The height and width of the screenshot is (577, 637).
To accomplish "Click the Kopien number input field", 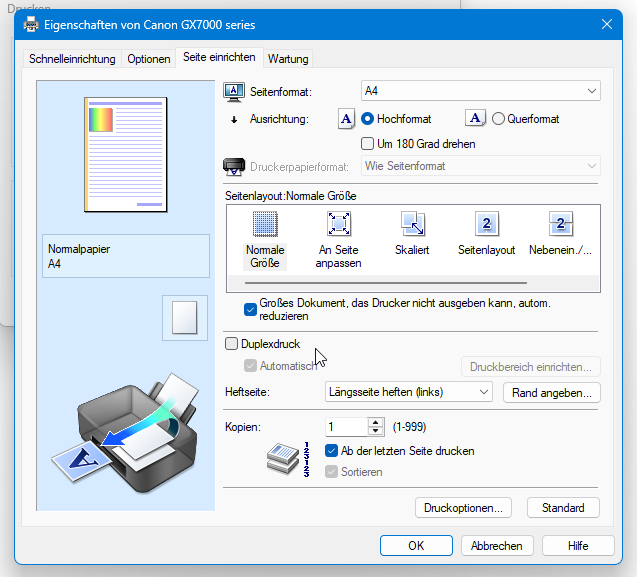I will pos(346,427).
